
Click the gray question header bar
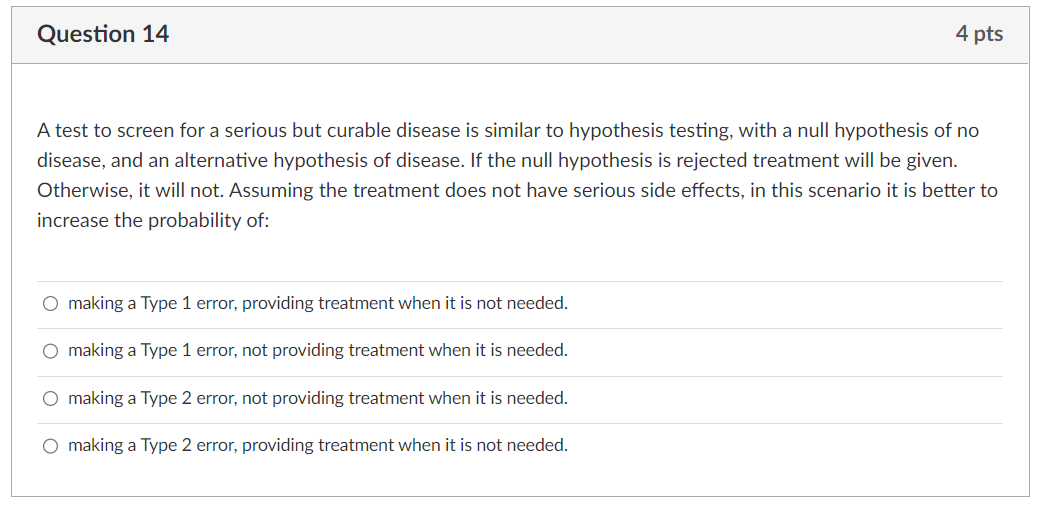pyautogui.click(x=520, y=35)
